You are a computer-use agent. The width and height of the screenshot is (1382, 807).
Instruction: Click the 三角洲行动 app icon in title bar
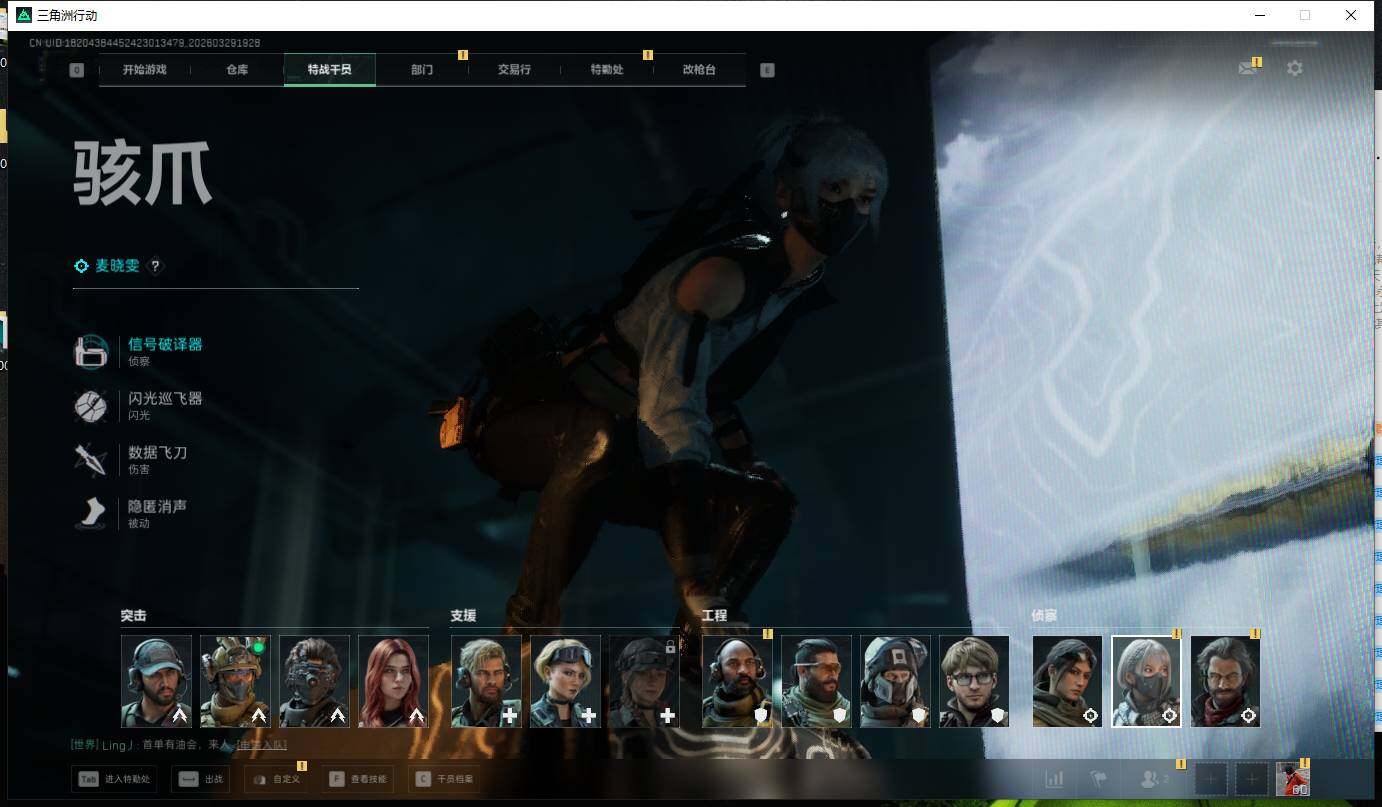pyautogui.click(x=24, y=15)
